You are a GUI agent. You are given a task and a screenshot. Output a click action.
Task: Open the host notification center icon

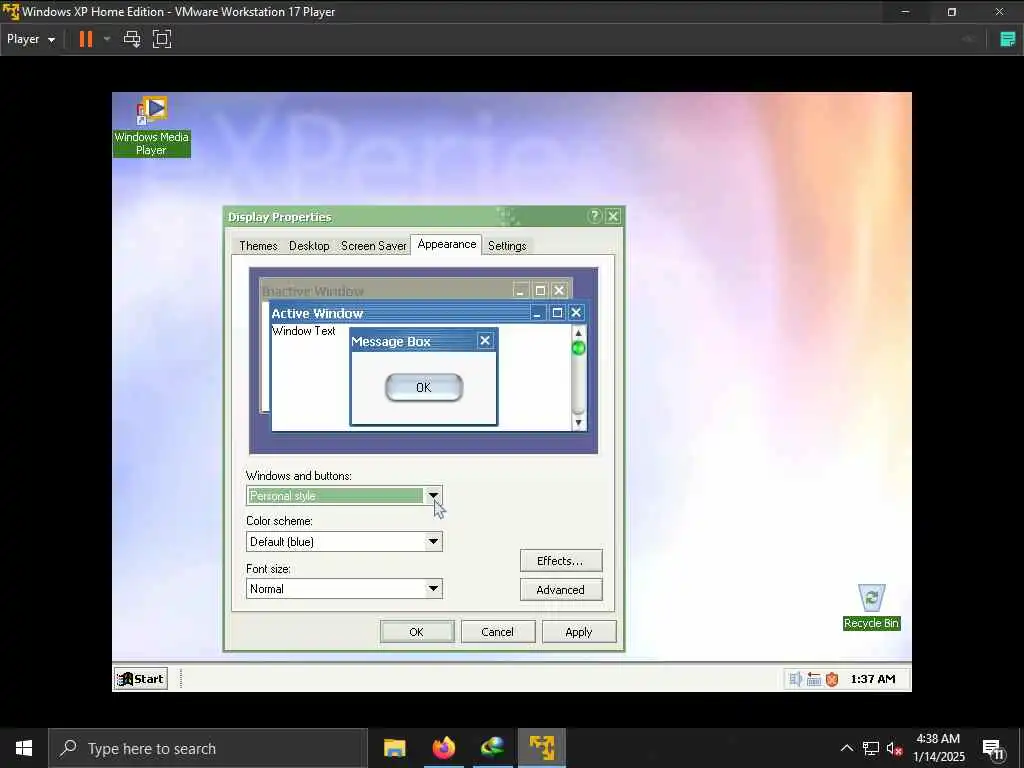993,748
